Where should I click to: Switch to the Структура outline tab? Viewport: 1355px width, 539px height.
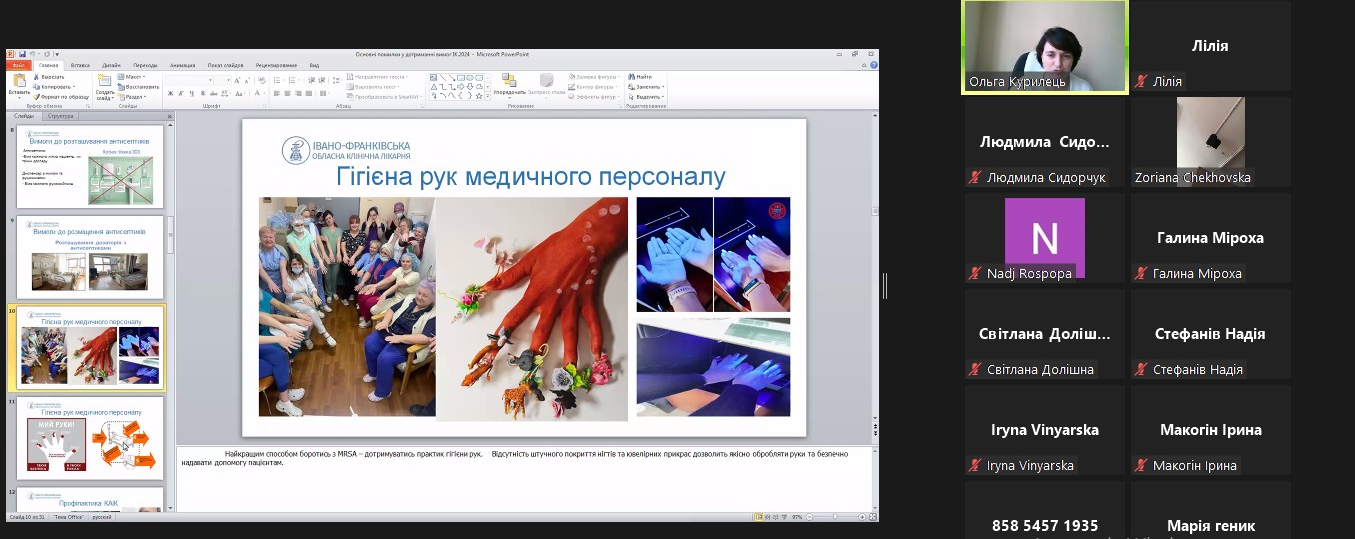click(60, 116)
